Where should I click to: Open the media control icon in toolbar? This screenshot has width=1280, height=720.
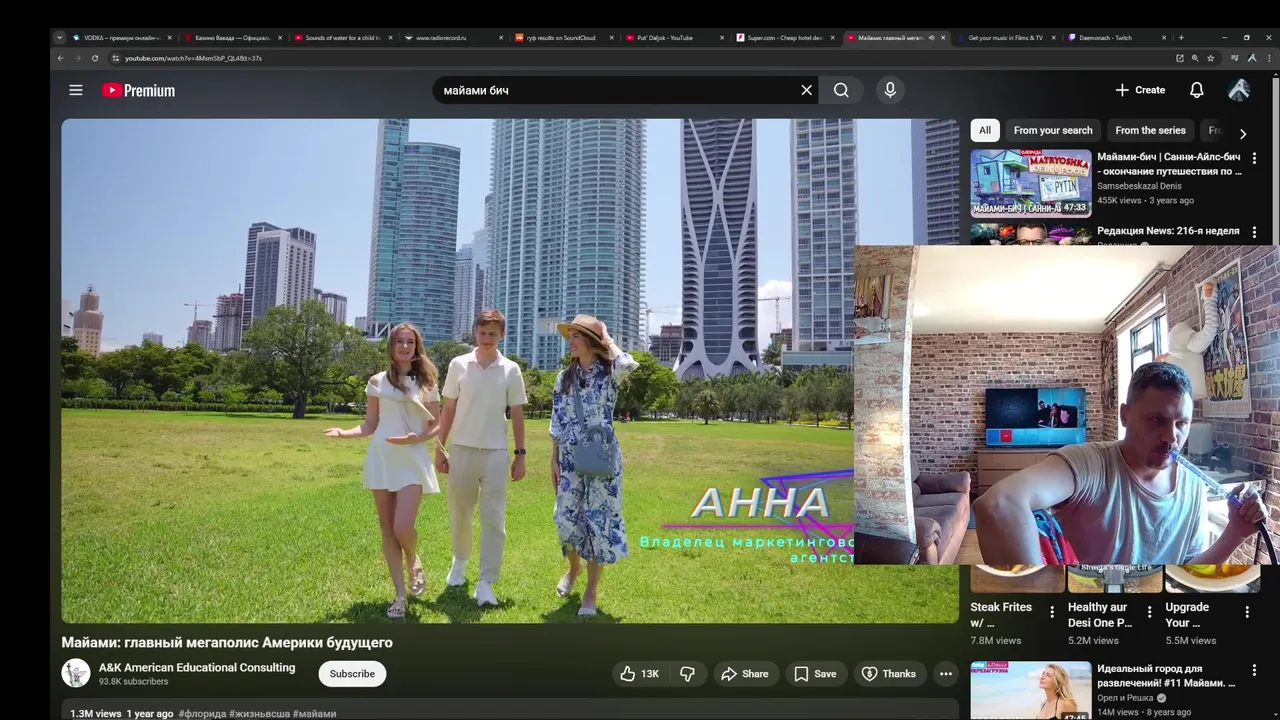pyautogui.click(x=1234, y=58)
